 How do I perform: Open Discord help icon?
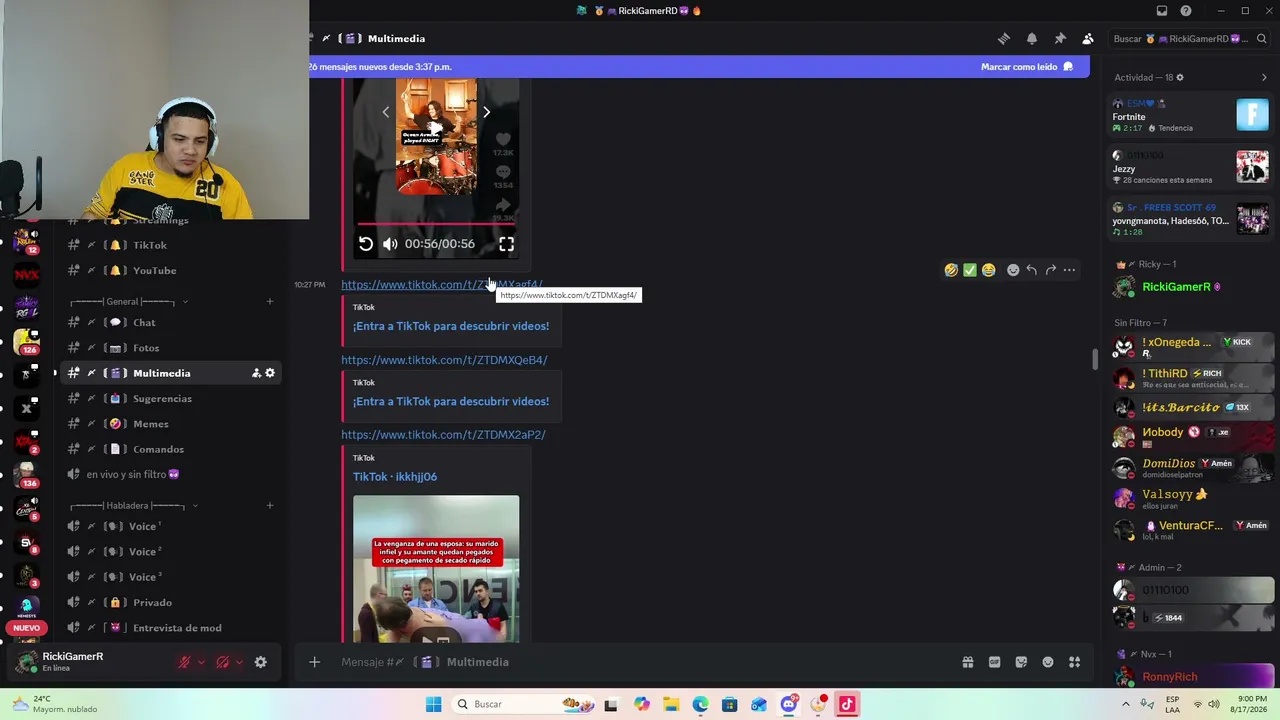click(1186, 11)
